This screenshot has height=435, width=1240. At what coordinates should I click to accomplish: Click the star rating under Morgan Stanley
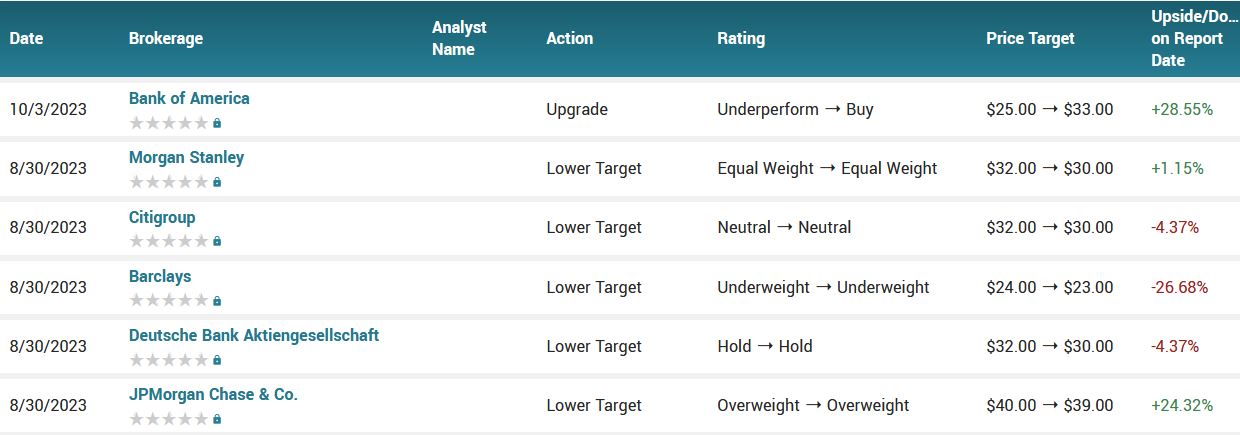click(169, 182)
